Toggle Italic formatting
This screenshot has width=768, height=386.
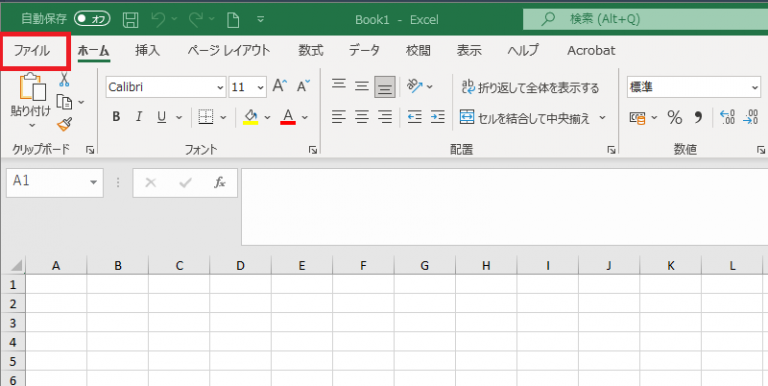point(139,117)
